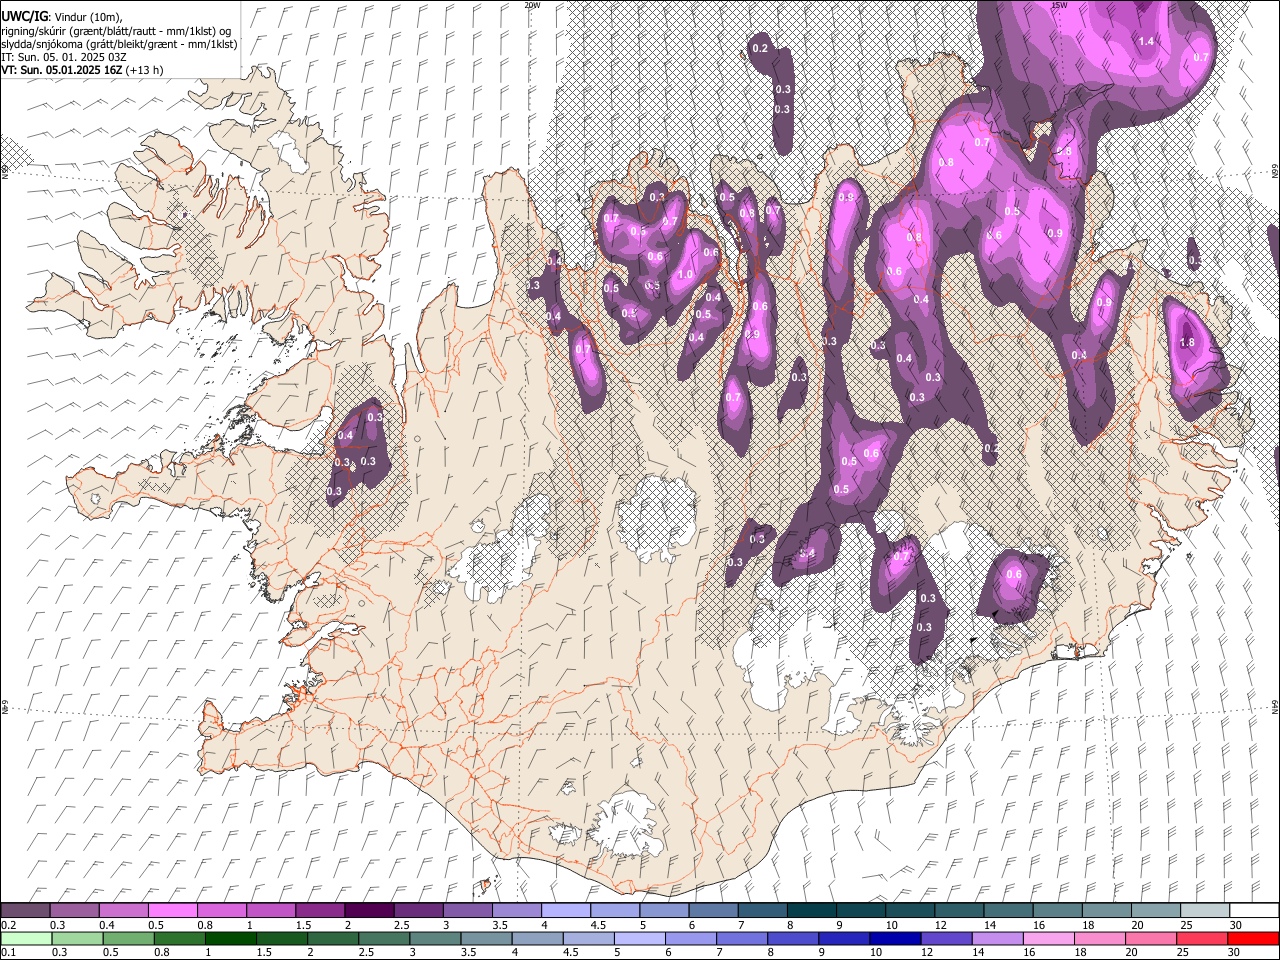The width and height of the screenshot is (1280, 960).
Task: Click the 'VT: Sun. 05.01.2025 16Z (+13 h)' line
Action: tap(82, 70)
